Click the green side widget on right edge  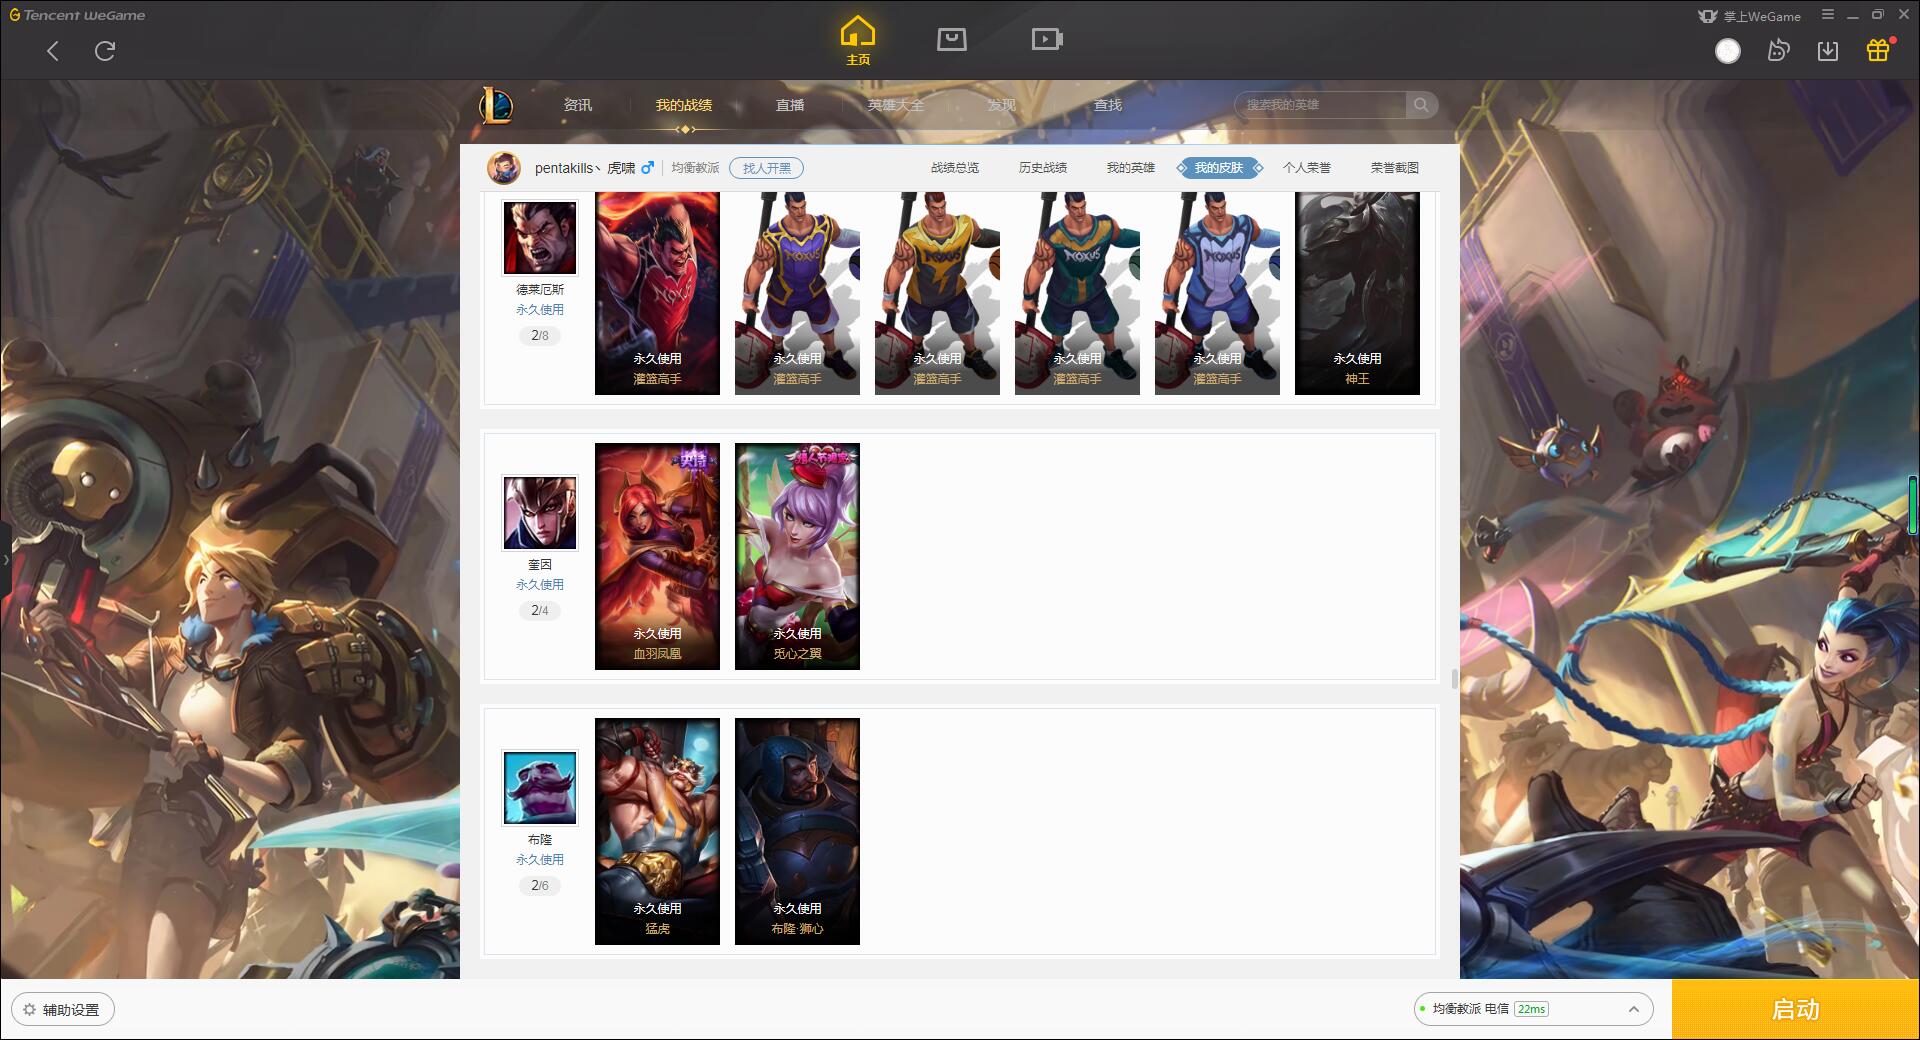1914,505
